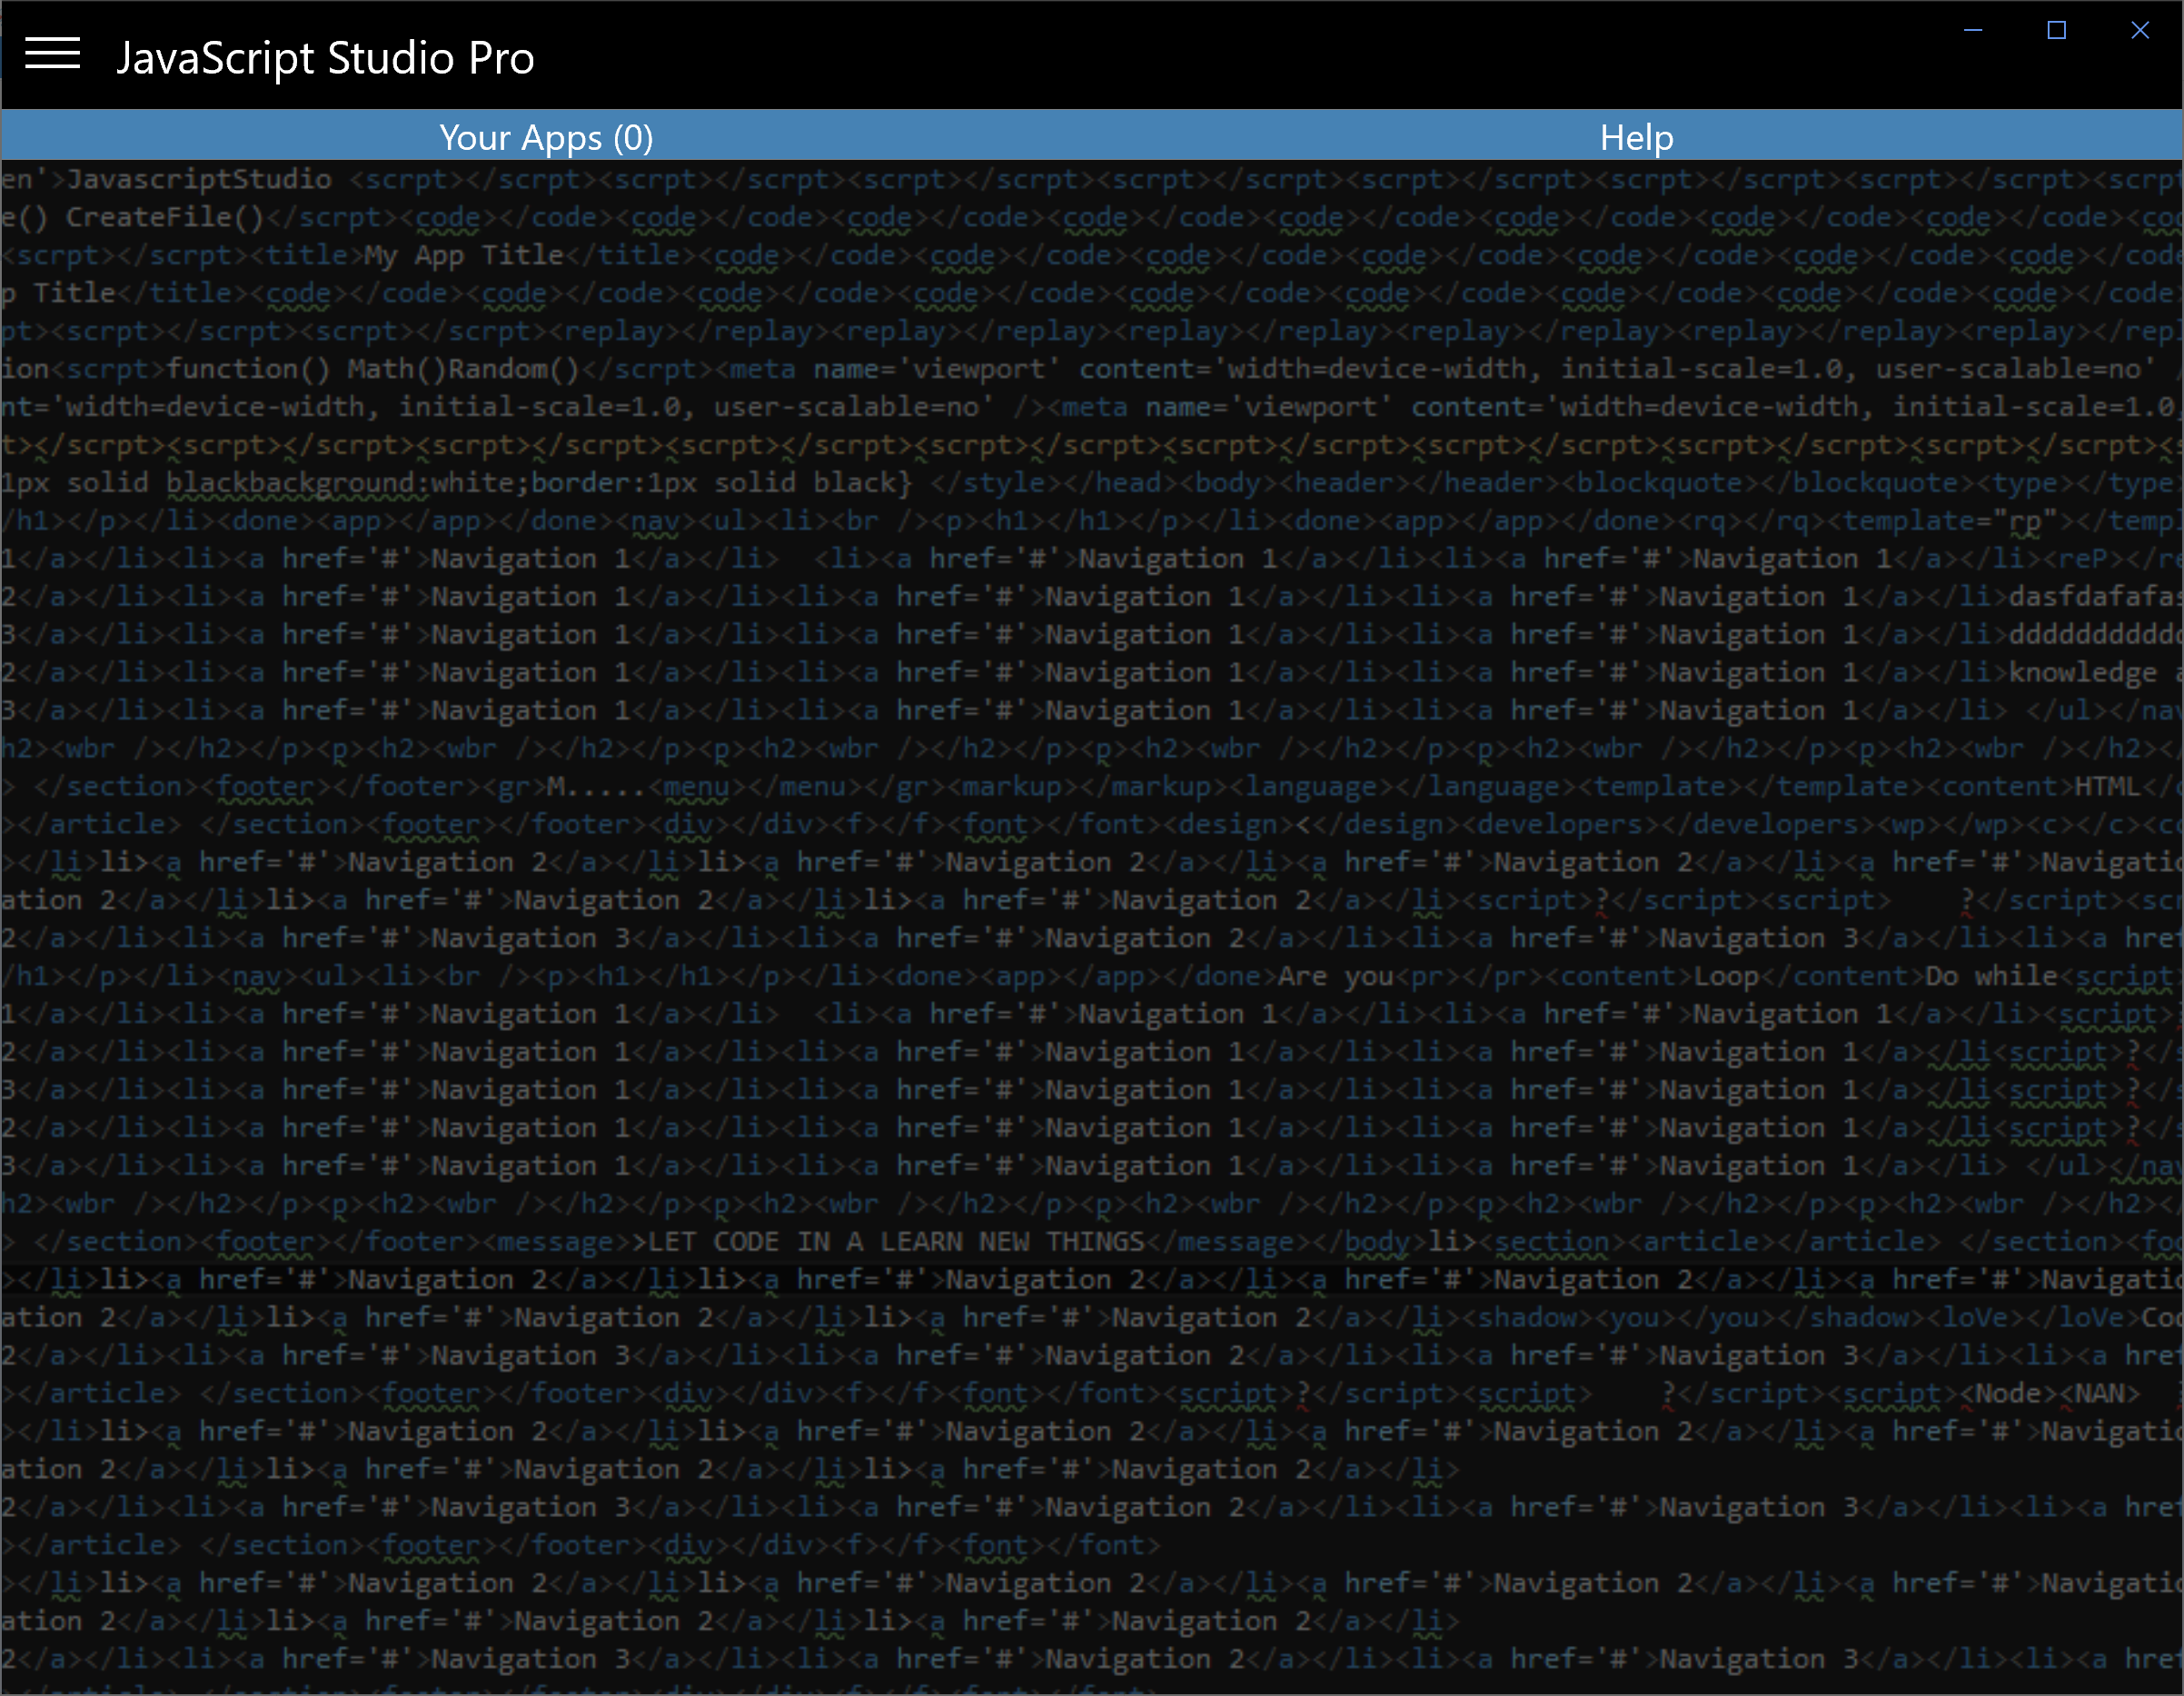Switch to the Your Apps (0) tab
The image size is (2184, 1696).
tap(546, 137)
